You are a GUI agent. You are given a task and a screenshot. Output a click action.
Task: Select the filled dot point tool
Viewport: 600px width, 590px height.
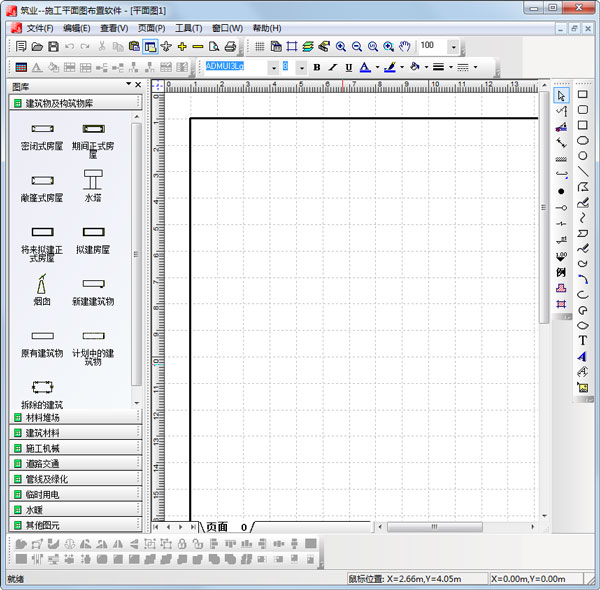561,191
